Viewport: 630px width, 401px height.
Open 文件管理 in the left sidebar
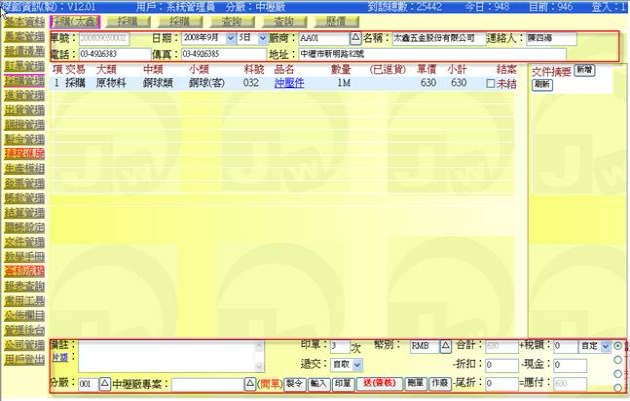23,241
